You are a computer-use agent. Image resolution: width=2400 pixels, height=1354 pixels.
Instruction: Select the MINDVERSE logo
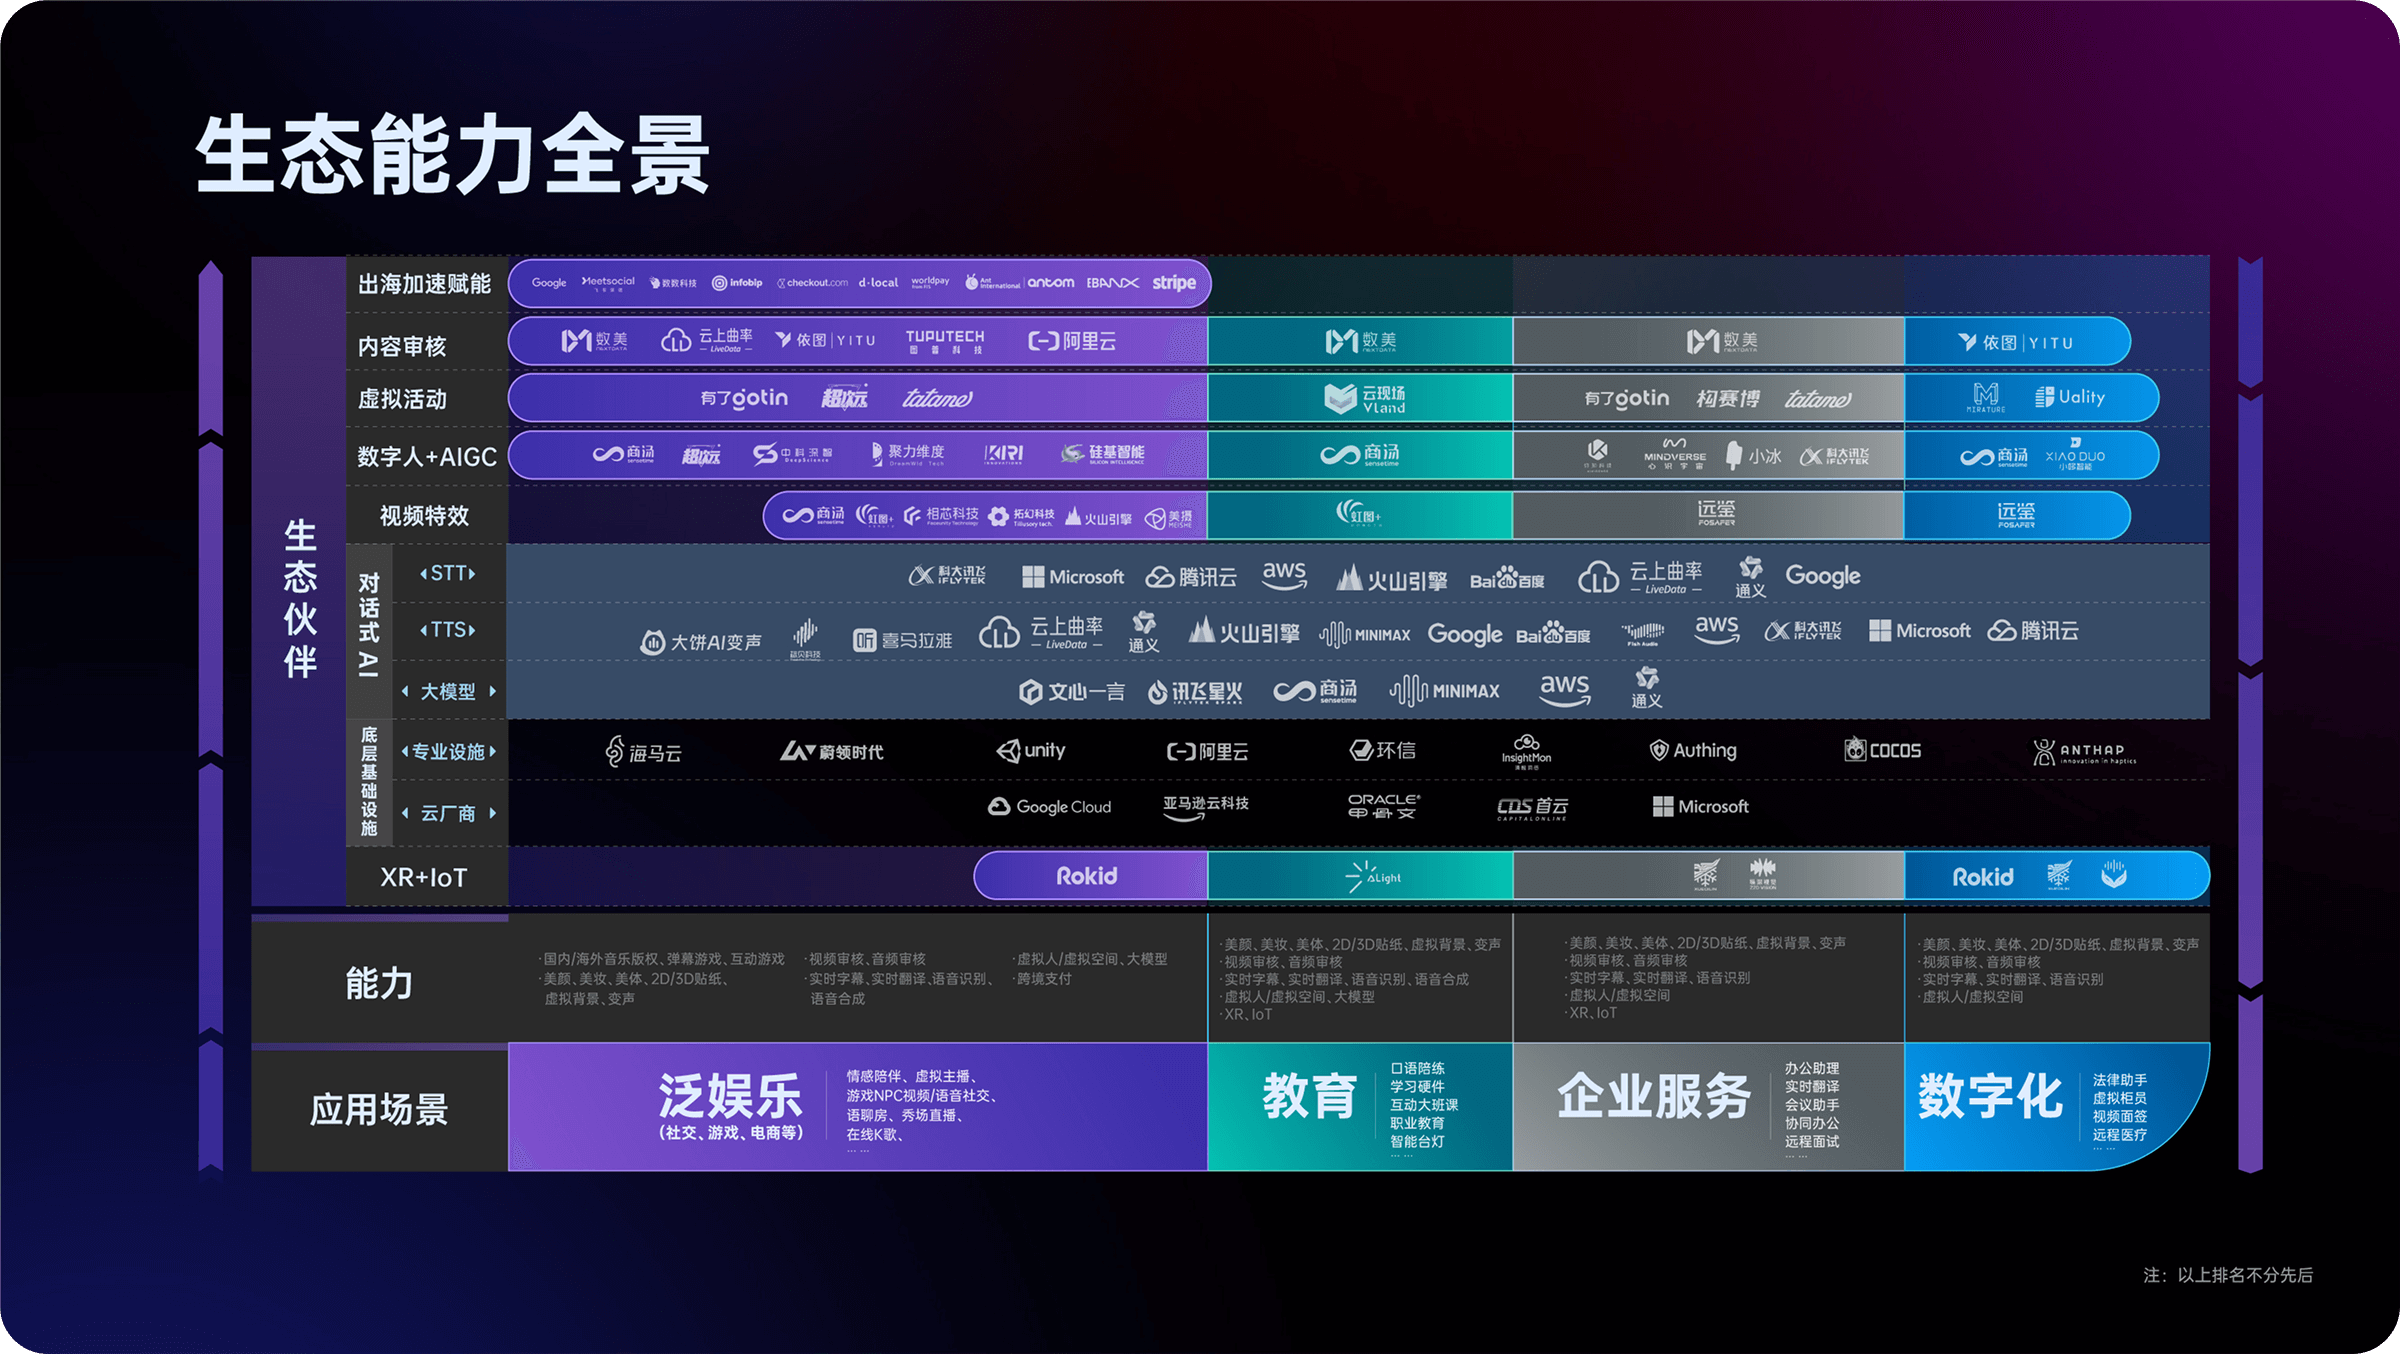pos(1675,454)
